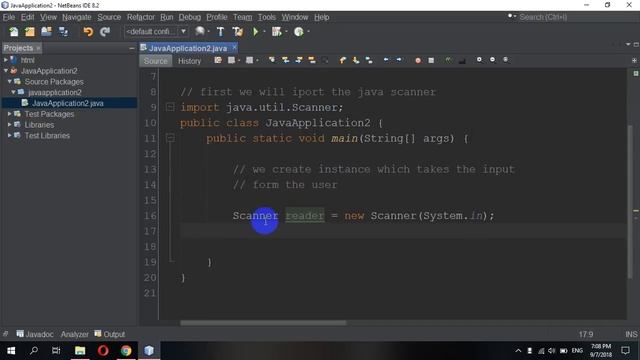Image resolution: width=640 pixels, height=360 pixels.
Task: Open the File menu
Action: [9, 17]
